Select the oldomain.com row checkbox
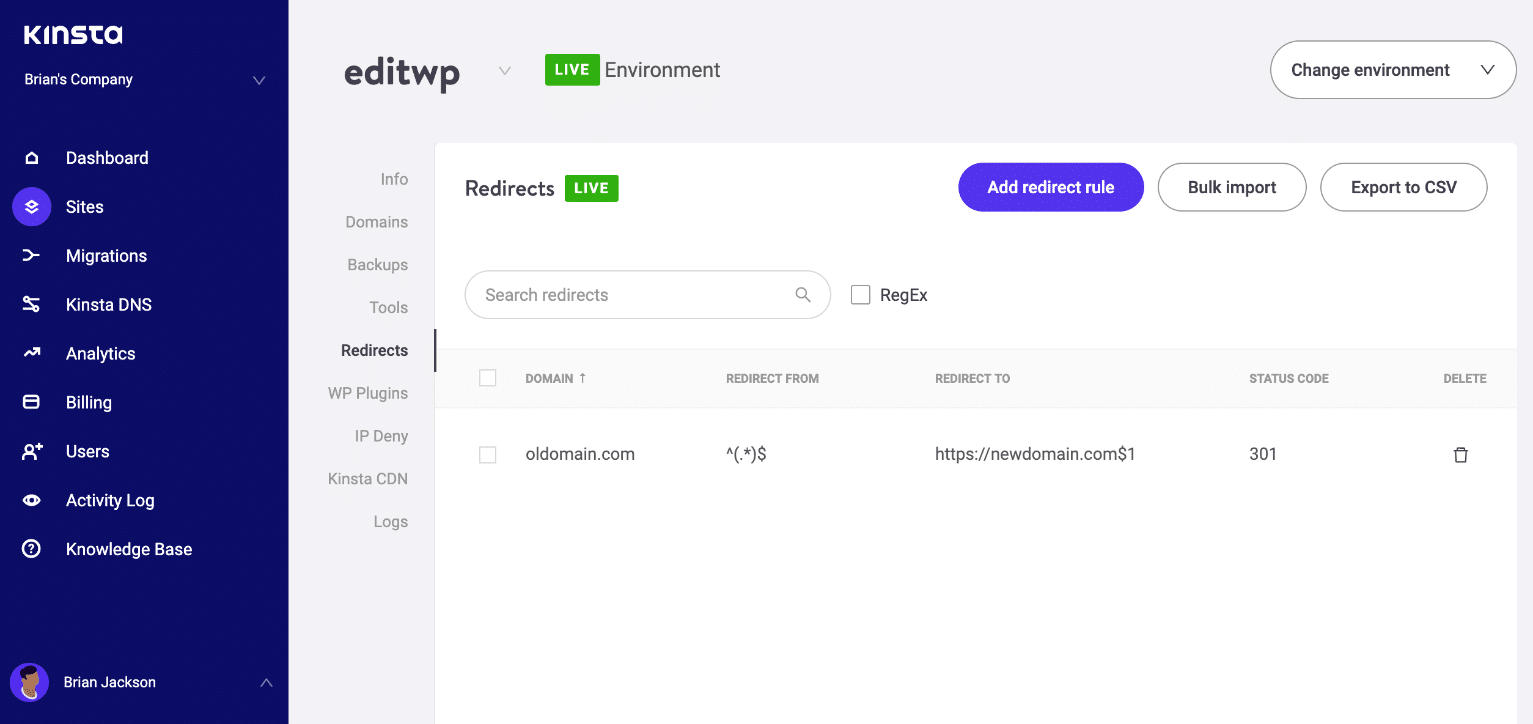Viewport: 1533px width, 724px height. tap(488, 454)
